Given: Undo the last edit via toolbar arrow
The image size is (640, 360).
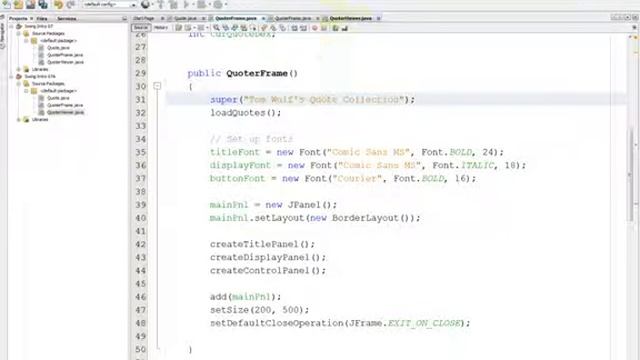Looking at the screenshot, I should point(58,4).
